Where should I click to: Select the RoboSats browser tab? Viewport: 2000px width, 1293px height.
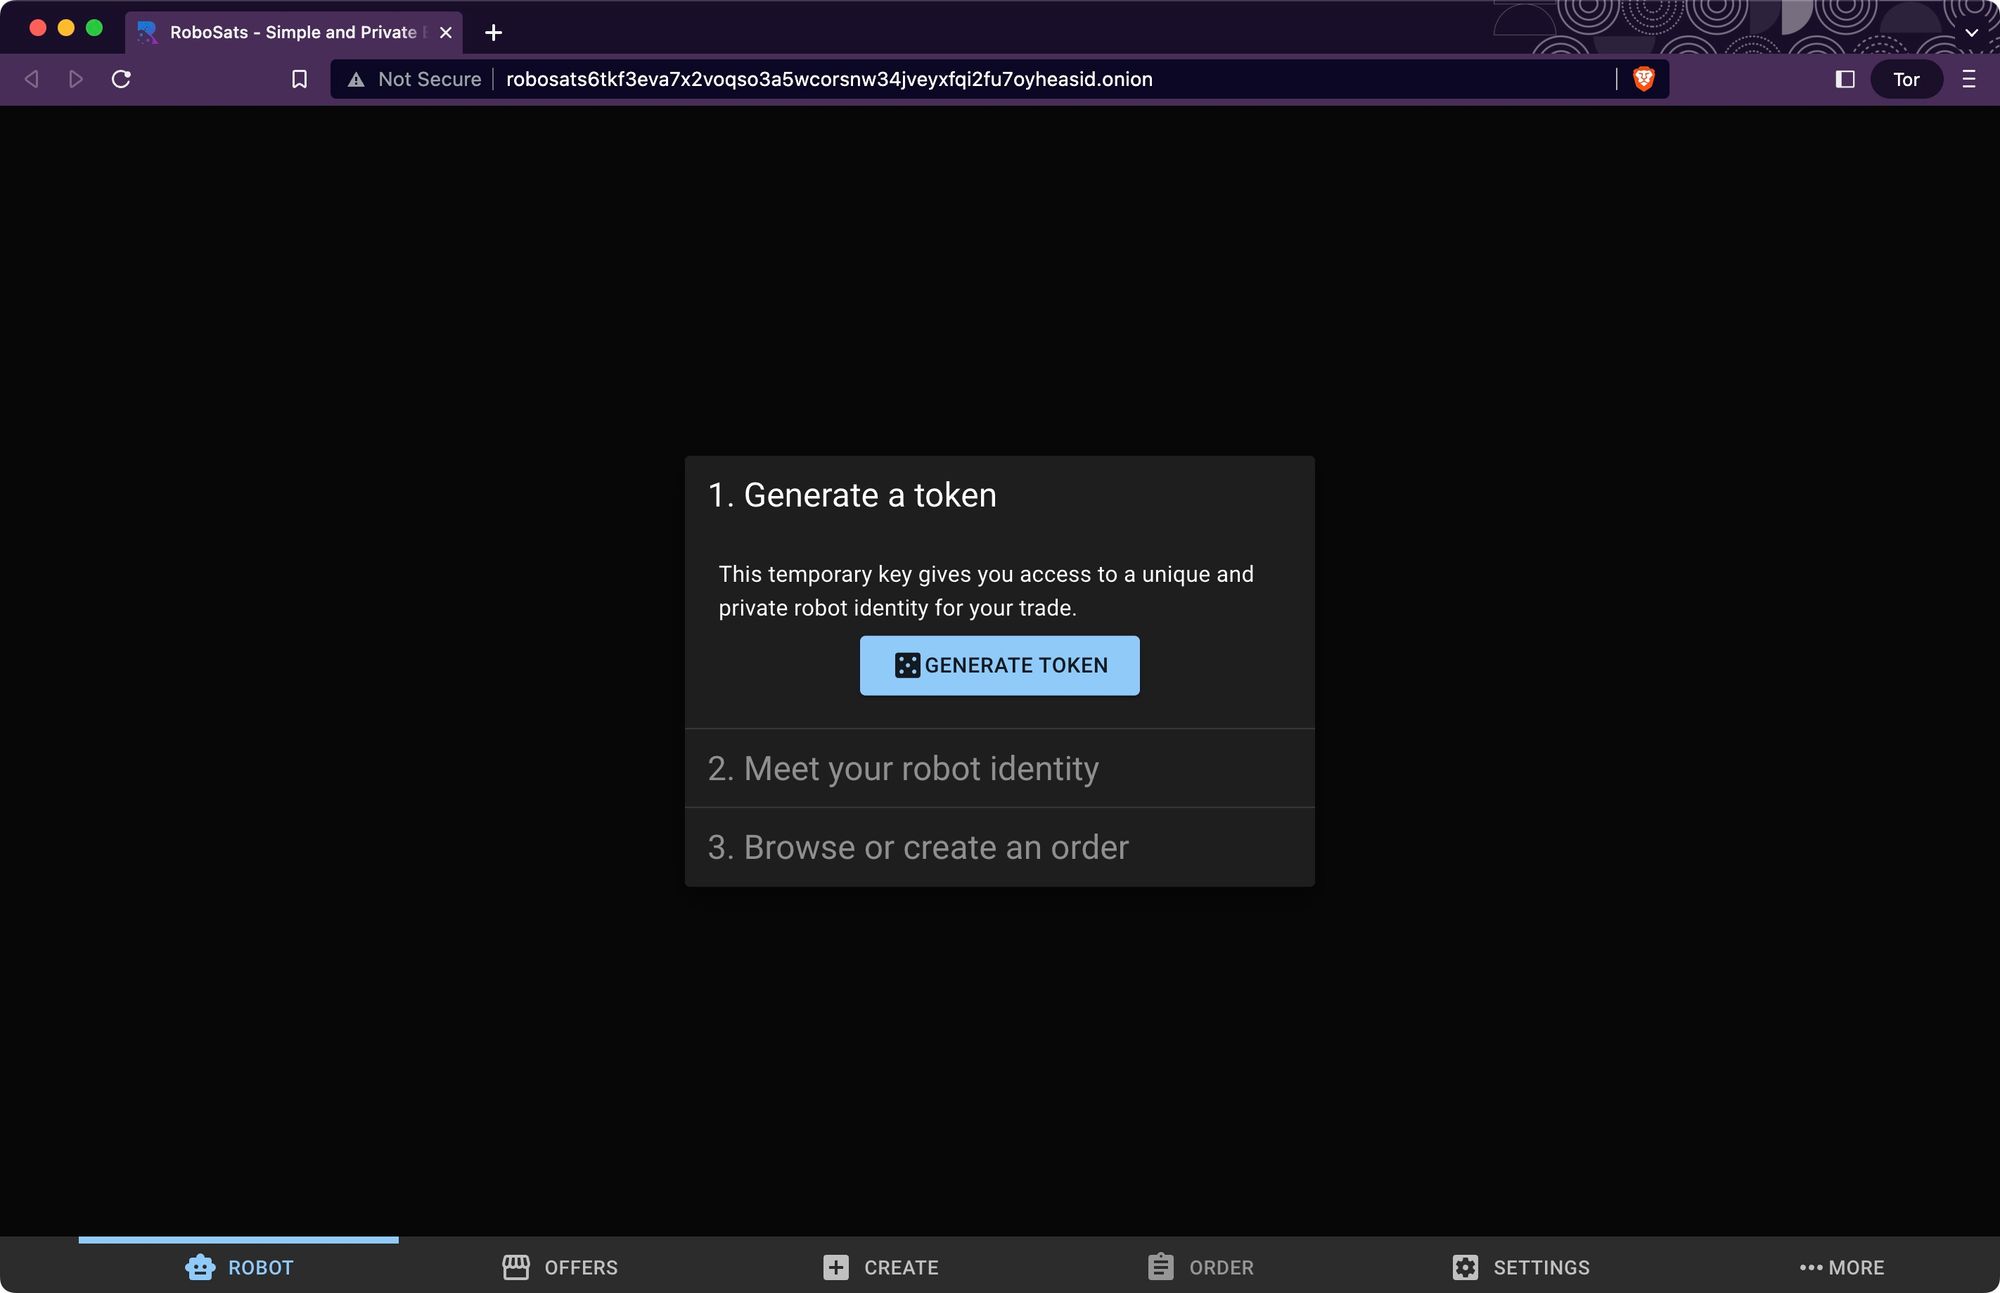point(294,32)
